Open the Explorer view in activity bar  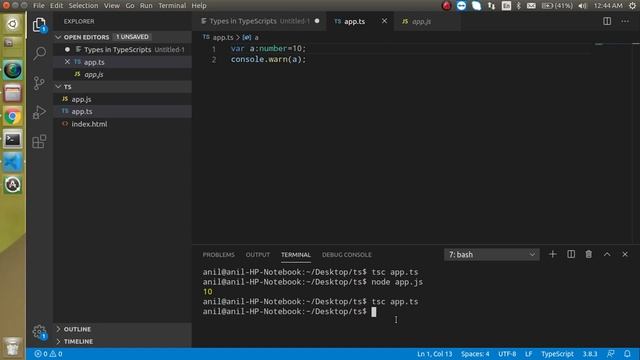(x=39, y=24)
